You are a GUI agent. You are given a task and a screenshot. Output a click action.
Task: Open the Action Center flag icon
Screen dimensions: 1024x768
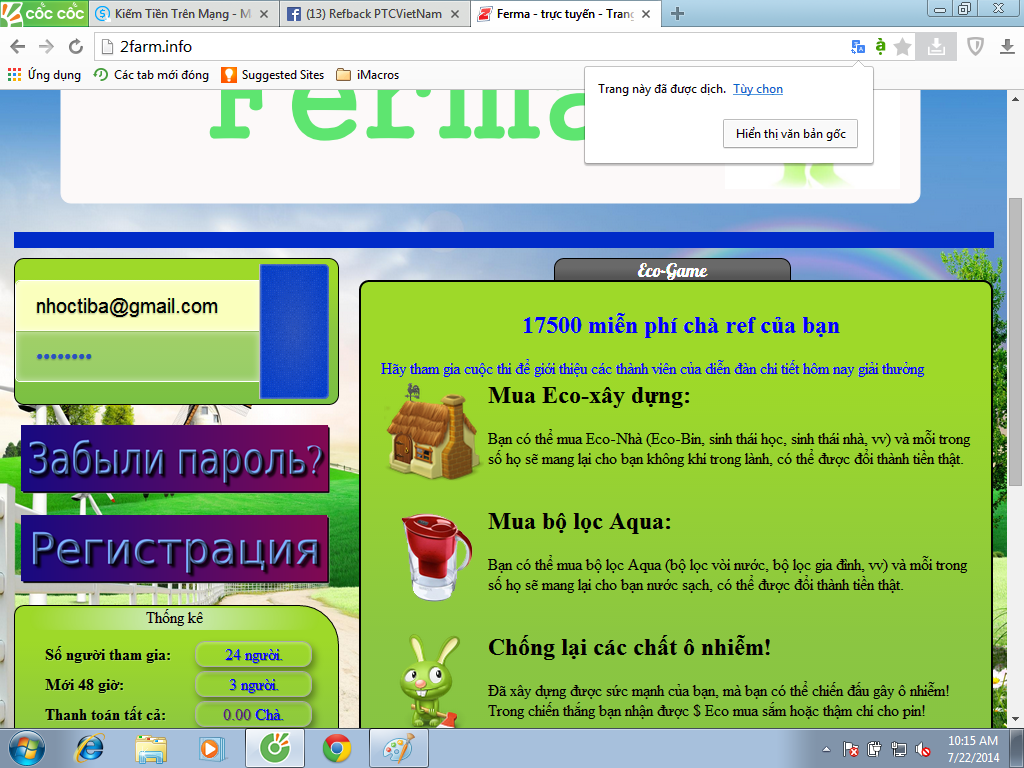[851, 749]
